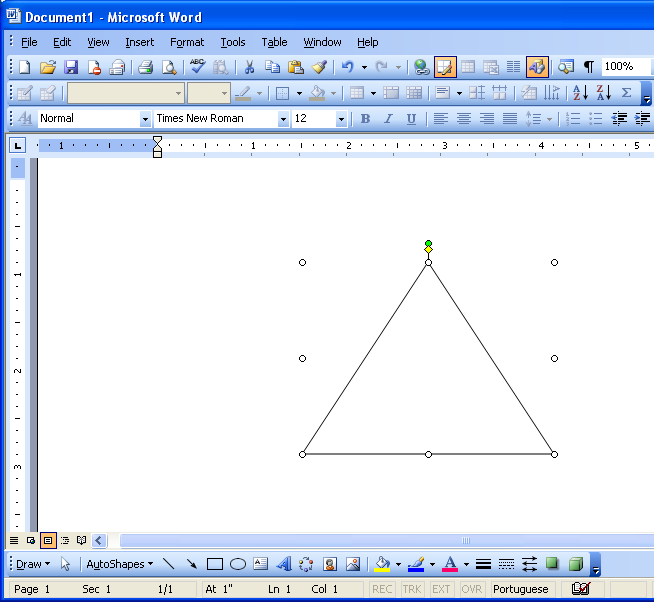
Task: Click the 100% zoom input field
Action: point(626,66)
